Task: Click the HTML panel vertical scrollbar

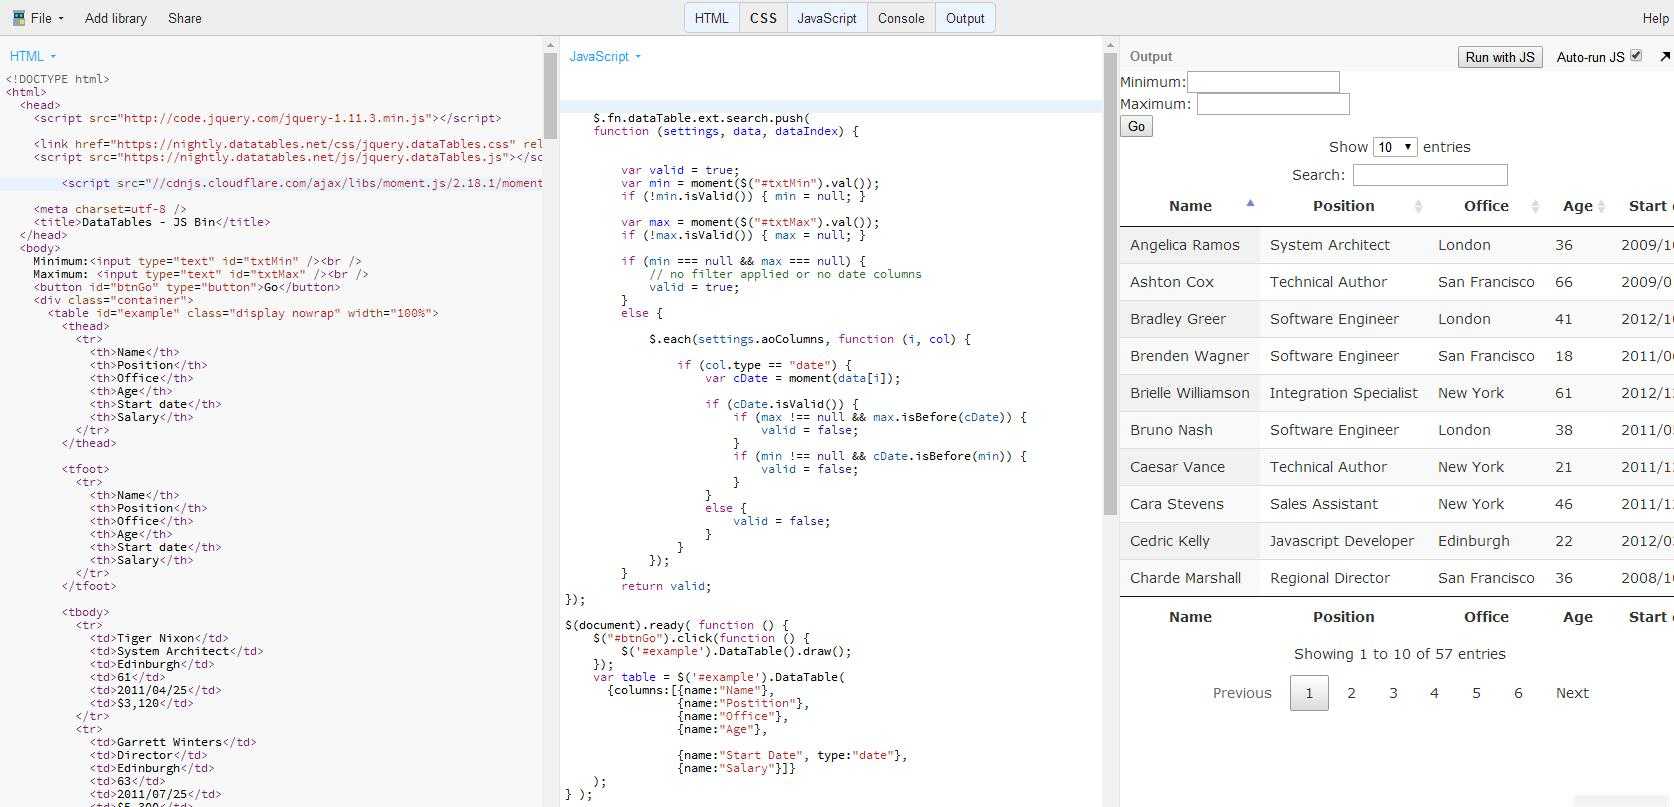Action: pyautogui.click(x=549, y=95)
